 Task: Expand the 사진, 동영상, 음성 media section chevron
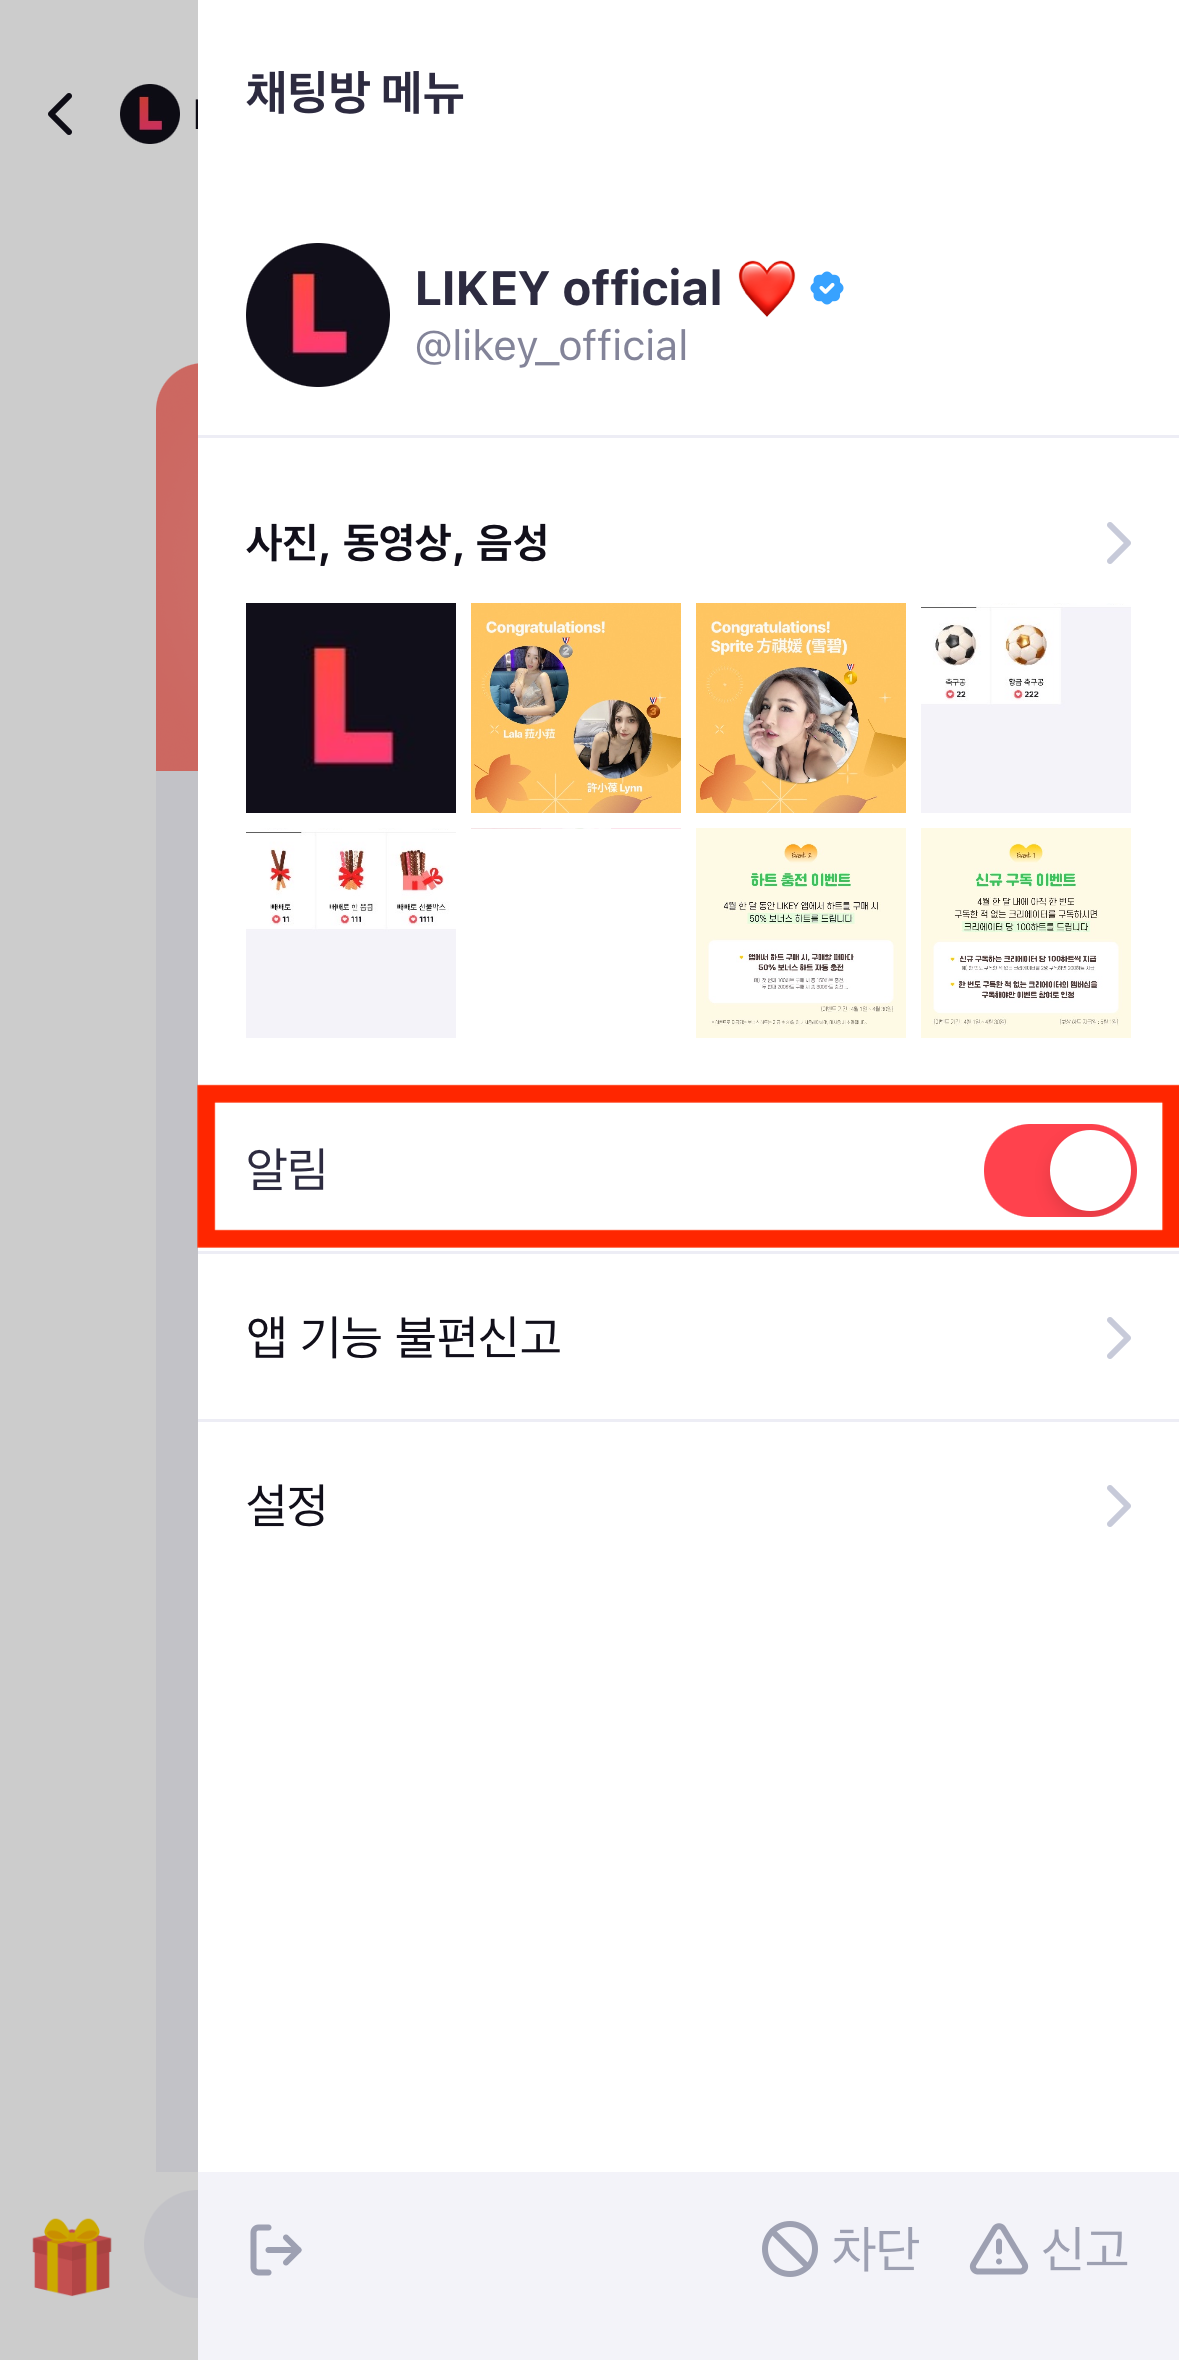click(x=1118, y=543)
